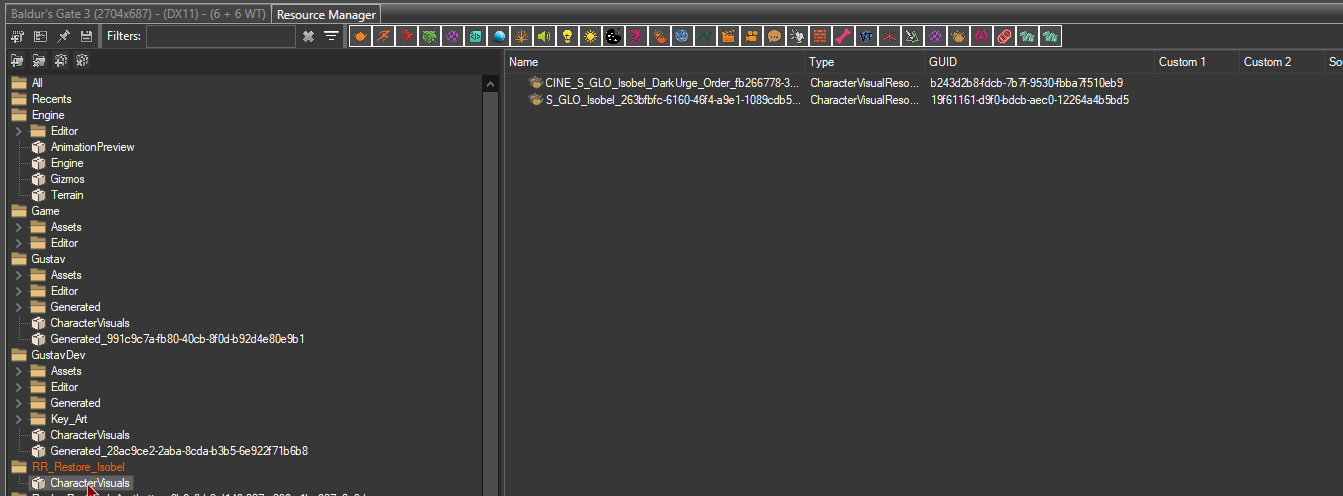The height and width of the screenshot is (496, 1343).
Task: Expand the Editor folder under Game
Action: (18, 243)
